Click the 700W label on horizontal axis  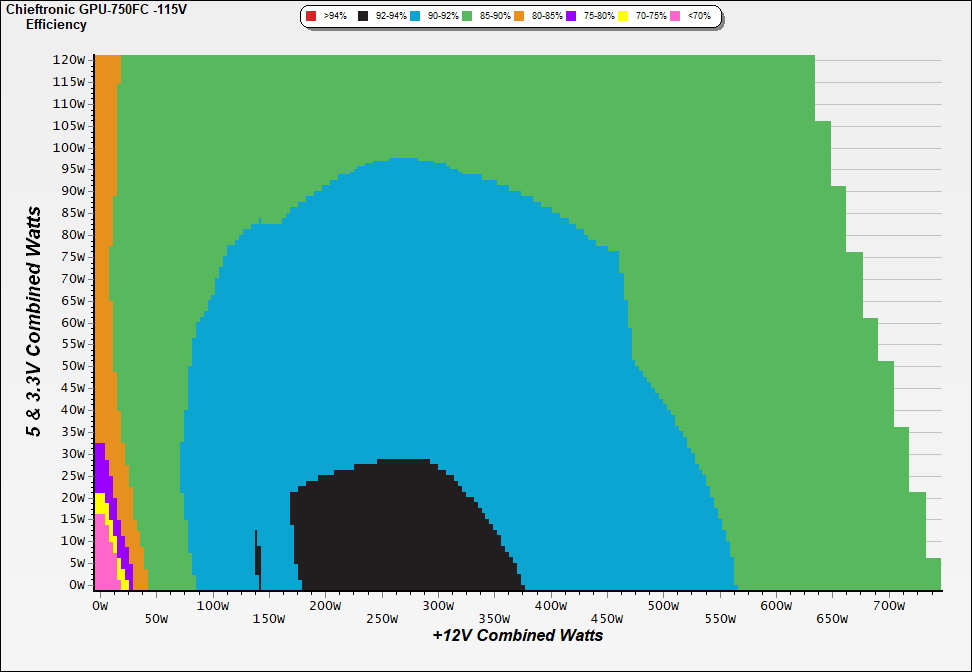pos(888,606)
